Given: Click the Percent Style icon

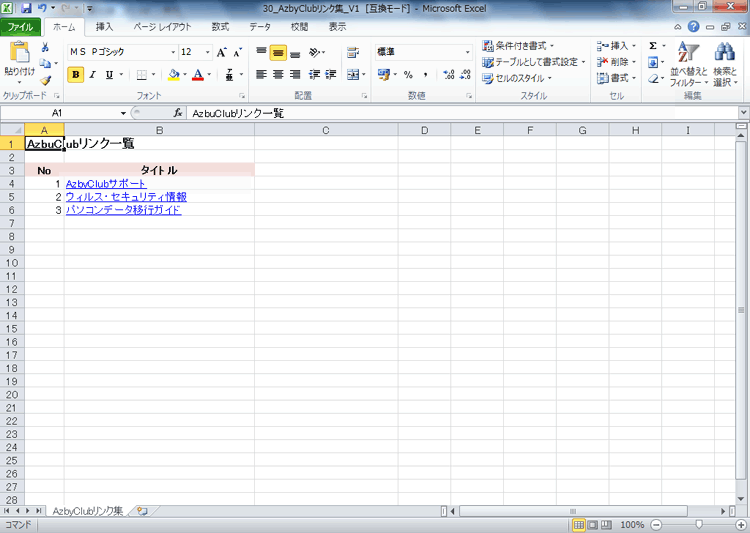Looking at the screenshot, I should point(408,75).
